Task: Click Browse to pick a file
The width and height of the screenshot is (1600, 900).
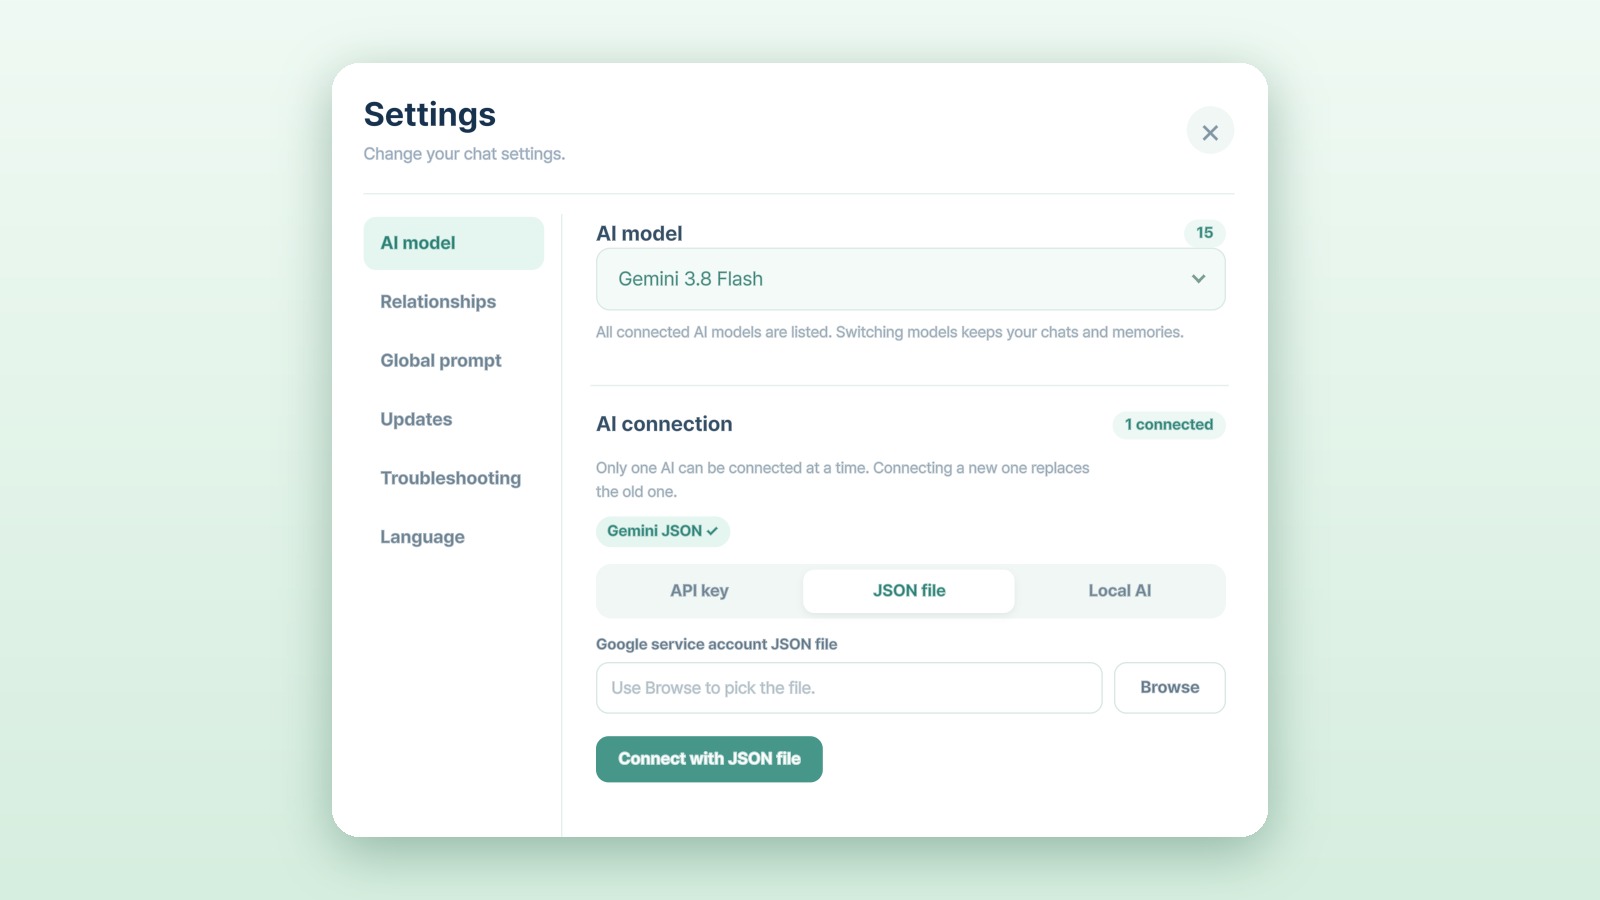Action: point(1170,688)
